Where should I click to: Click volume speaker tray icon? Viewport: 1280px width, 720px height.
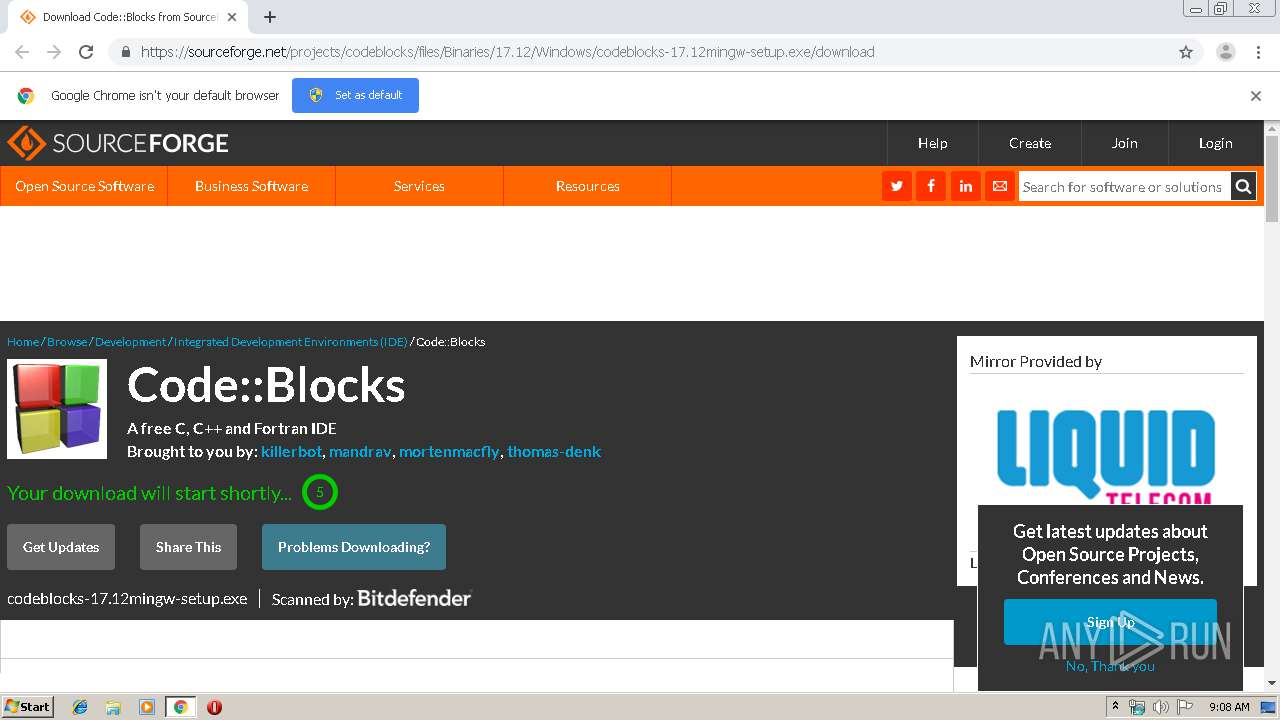[x=1161, y=707]
